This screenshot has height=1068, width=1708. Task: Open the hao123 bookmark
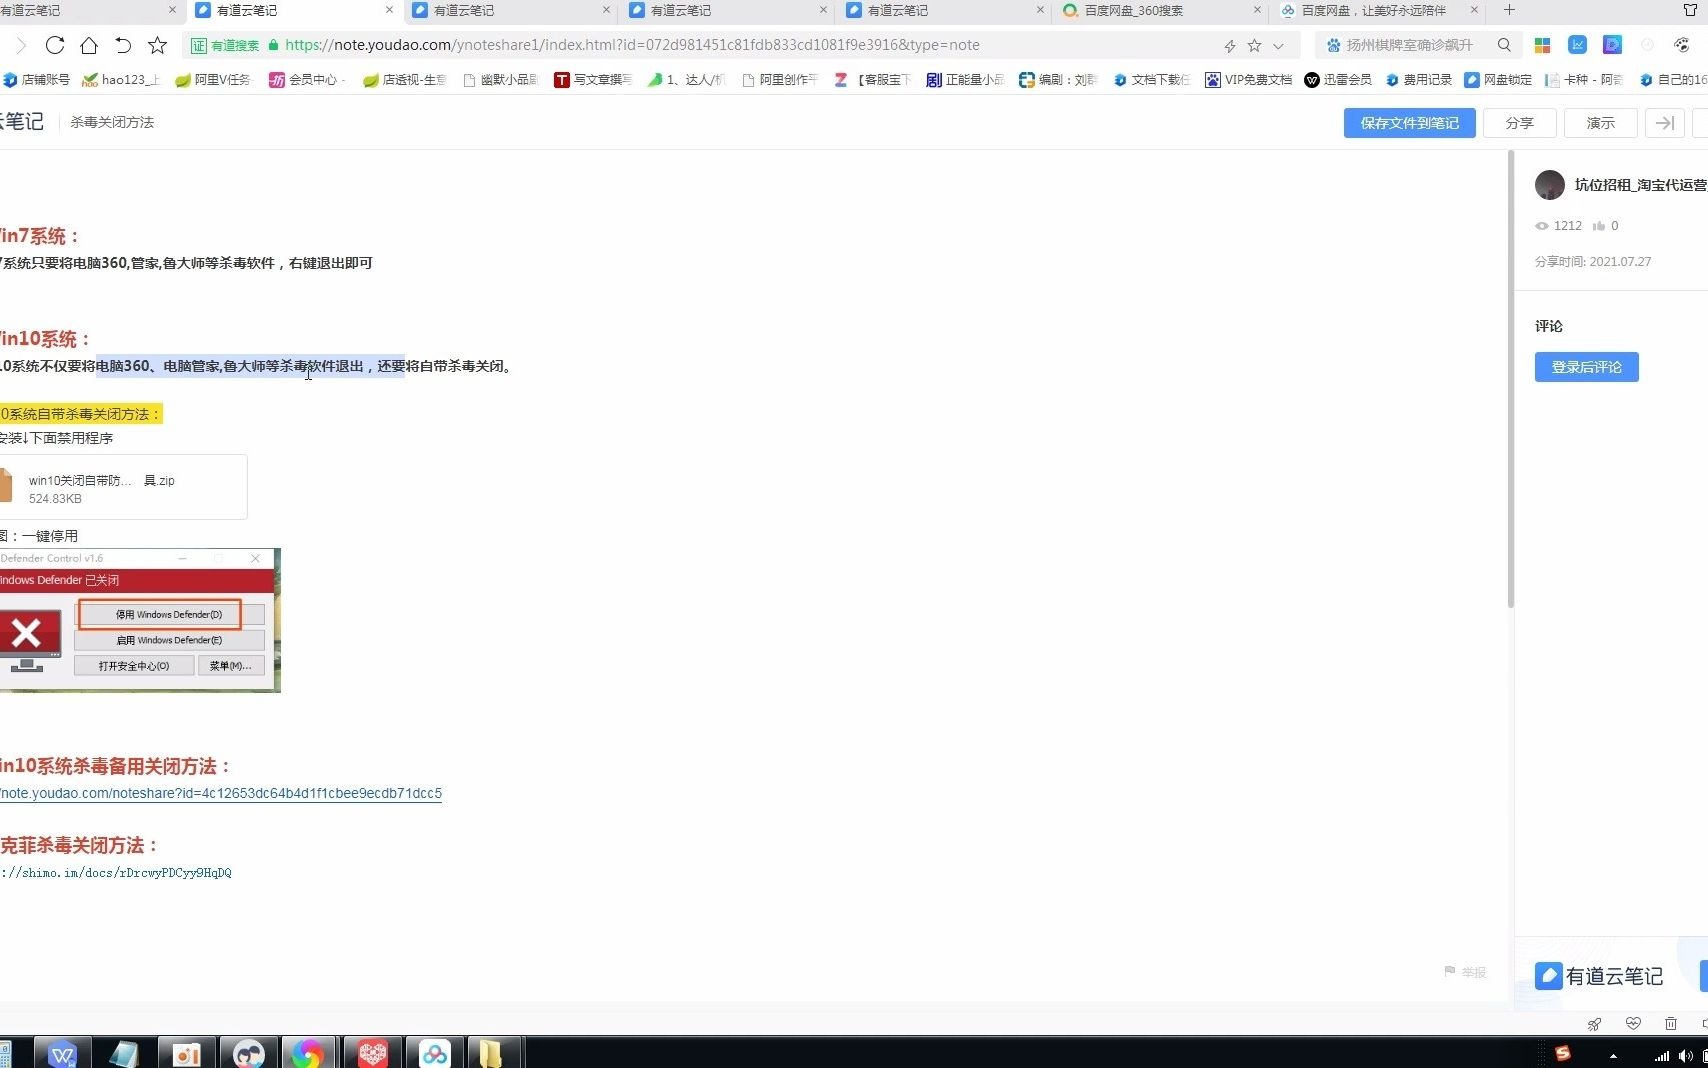[x=121, y=80]
